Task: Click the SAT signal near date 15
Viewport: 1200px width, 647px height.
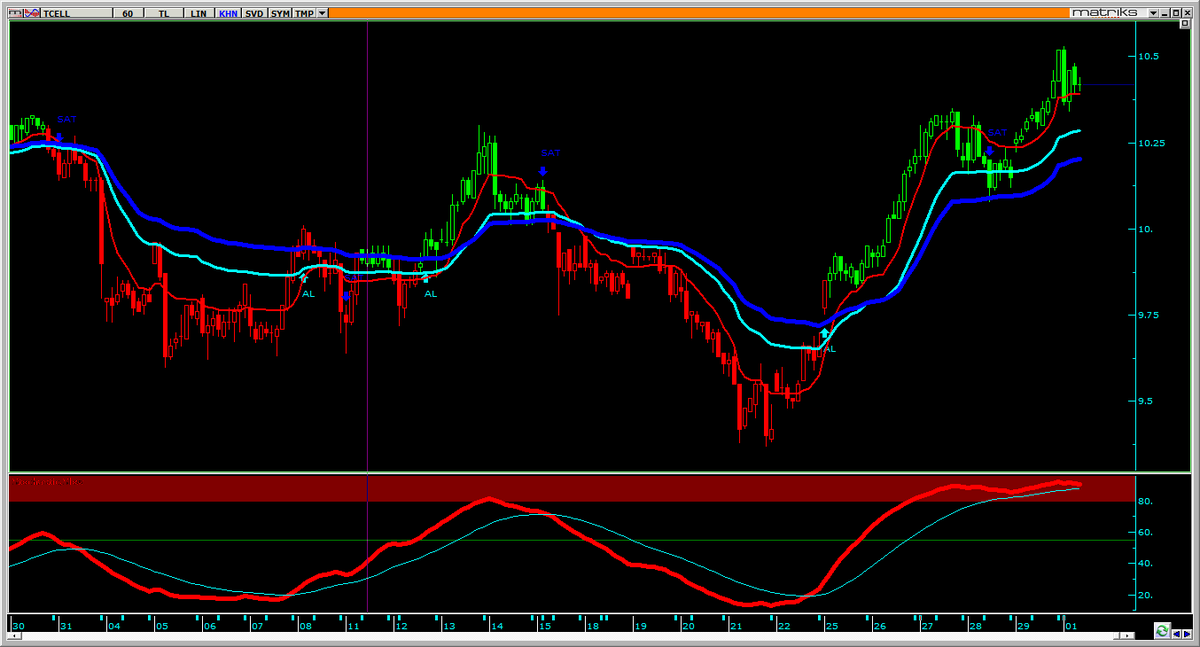Action: click(x=550, y=153)
